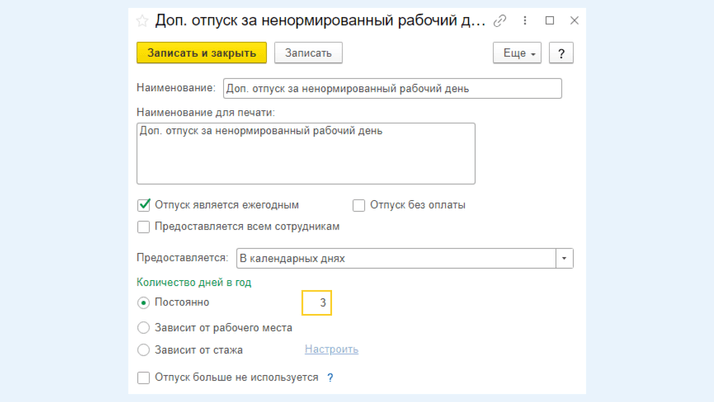The height and width of the screenshot is (402, 714).
Task: Toggle 'Отпуск является ежегодным' checkbox
Action: 144,205
